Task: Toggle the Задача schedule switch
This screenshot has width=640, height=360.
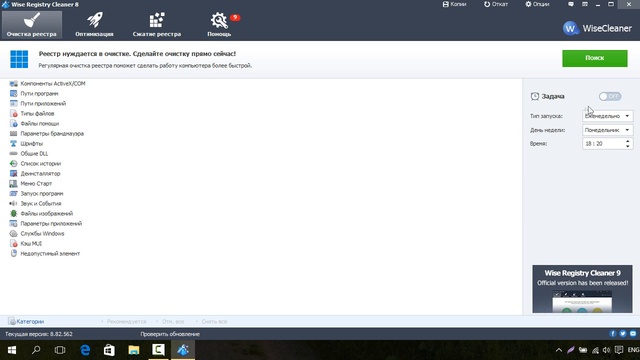Action: tap(610, 96)
